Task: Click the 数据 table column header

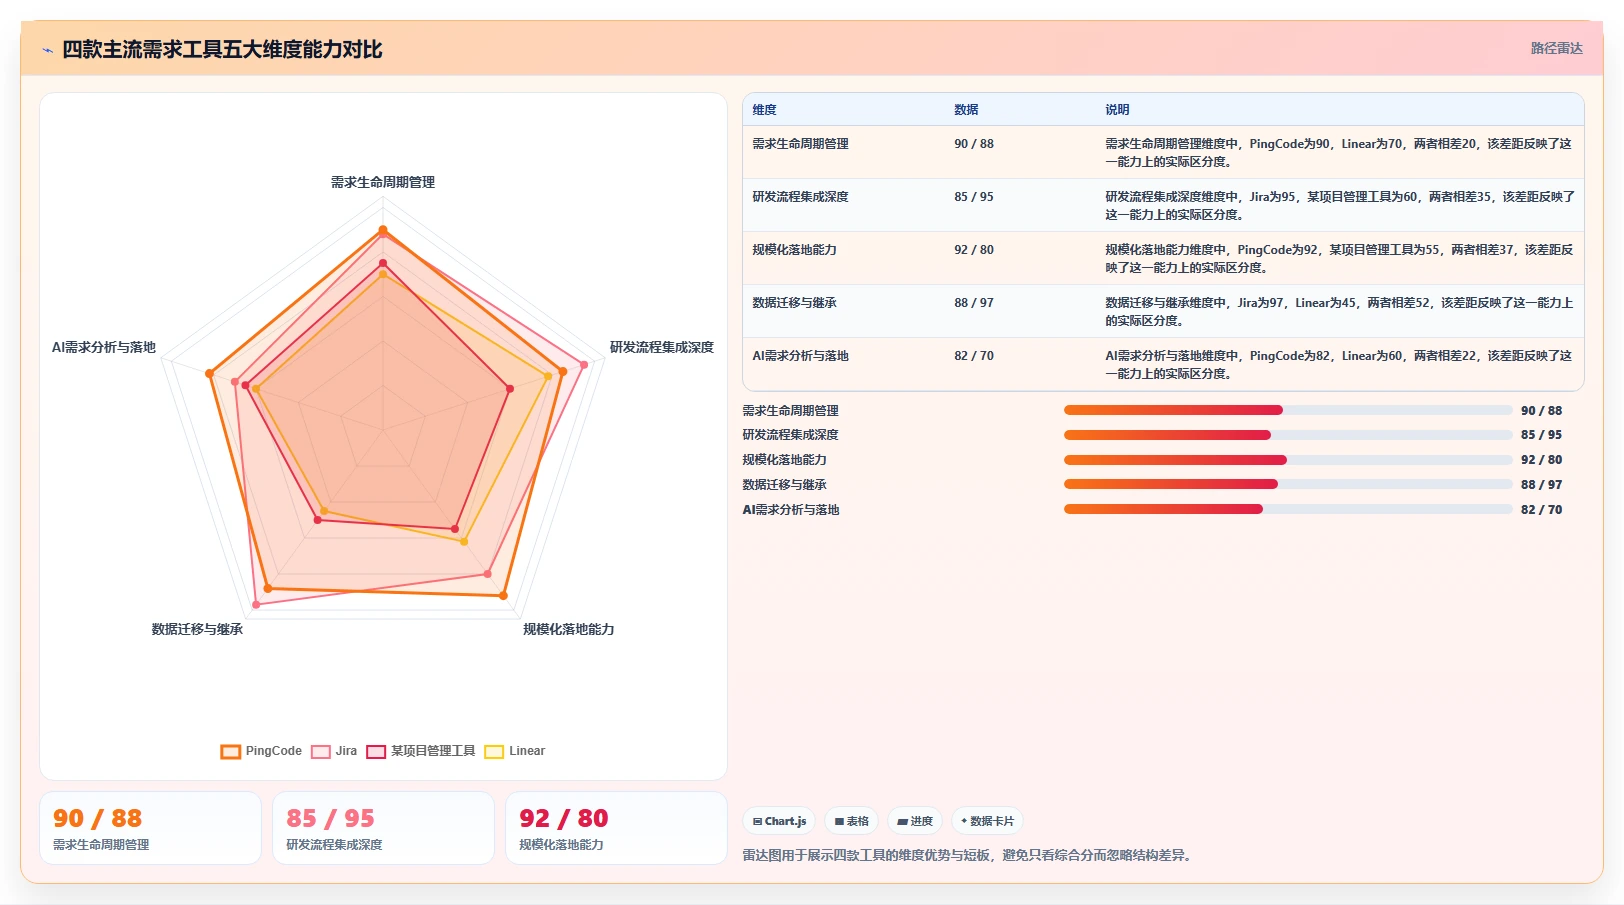Action: (966, 110)
